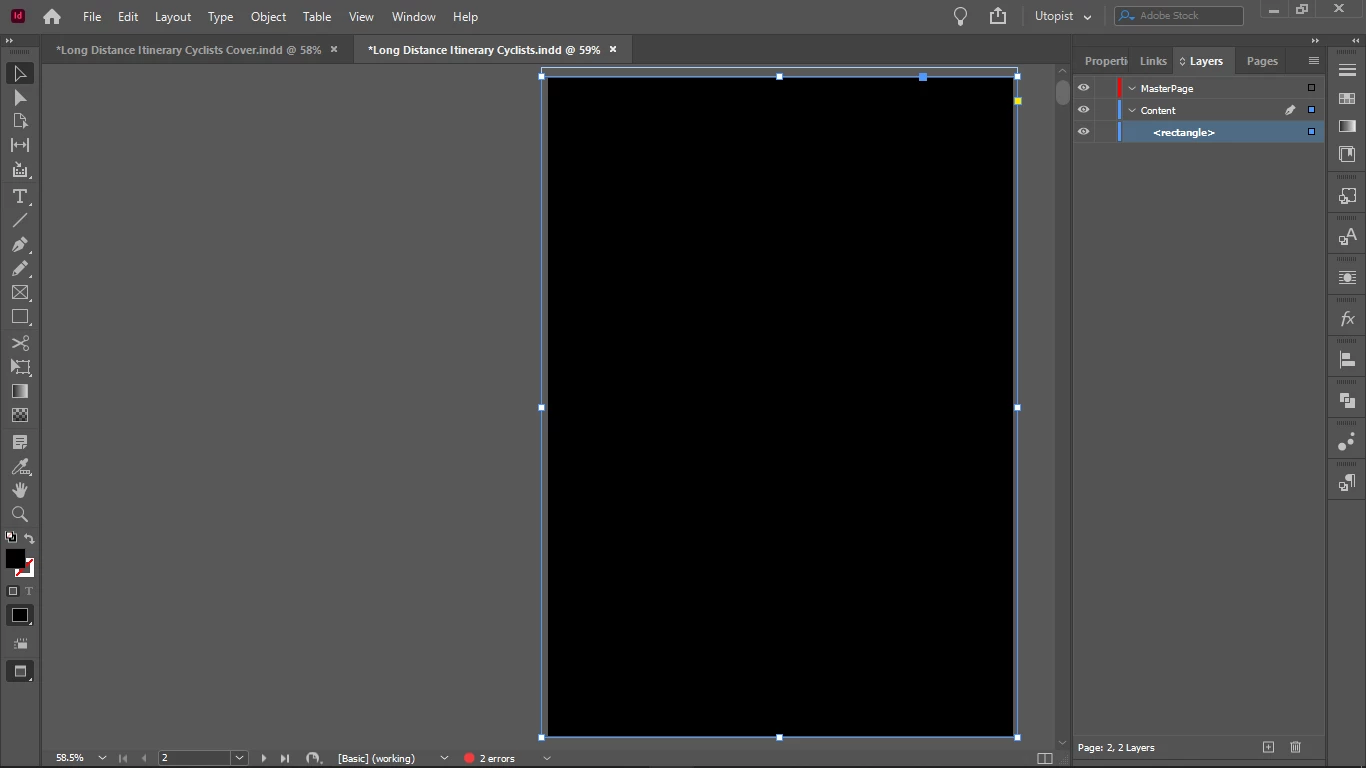Image resolution: width=1366 pixels, height=768 pixels.
Task: Toggle formatting affects text
Action: pos(28,591)
